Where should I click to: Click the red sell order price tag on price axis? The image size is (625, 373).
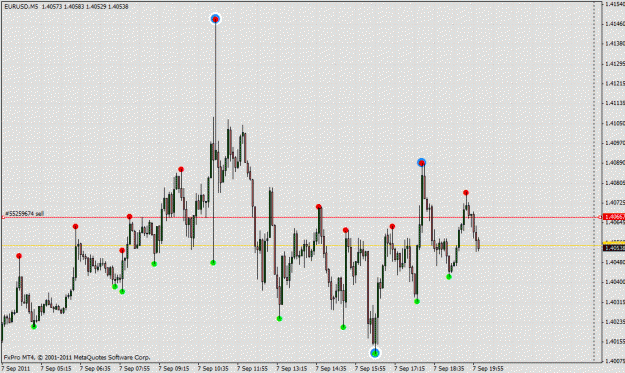tap(614, 217)
